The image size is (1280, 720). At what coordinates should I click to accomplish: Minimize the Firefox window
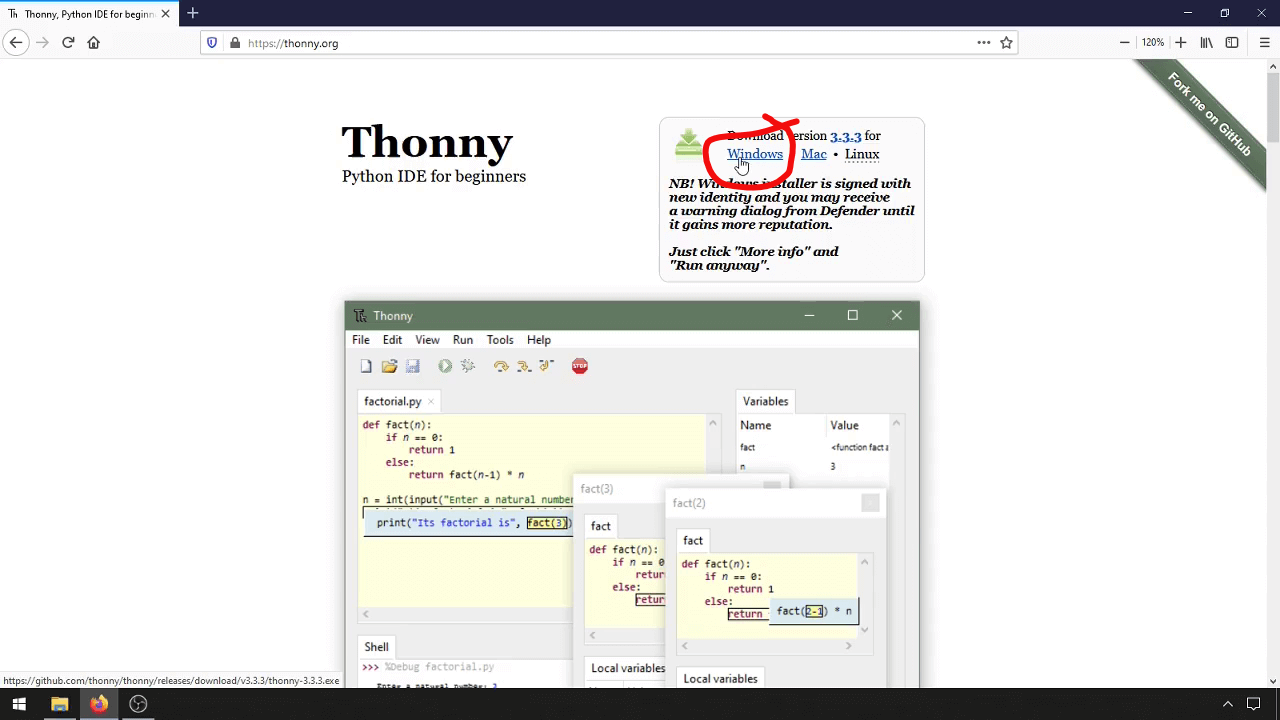[x=1187, y=13]
